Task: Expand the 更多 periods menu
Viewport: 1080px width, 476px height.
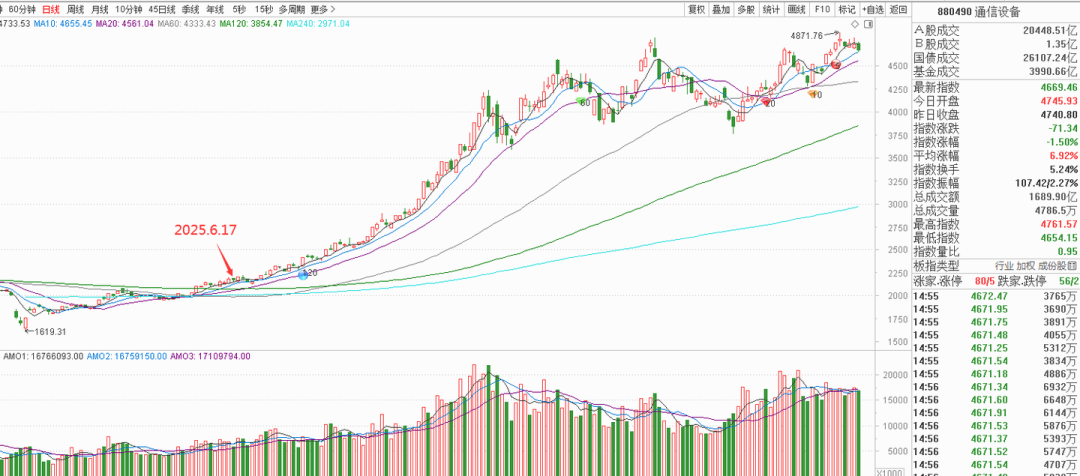Action: (323, 10)
